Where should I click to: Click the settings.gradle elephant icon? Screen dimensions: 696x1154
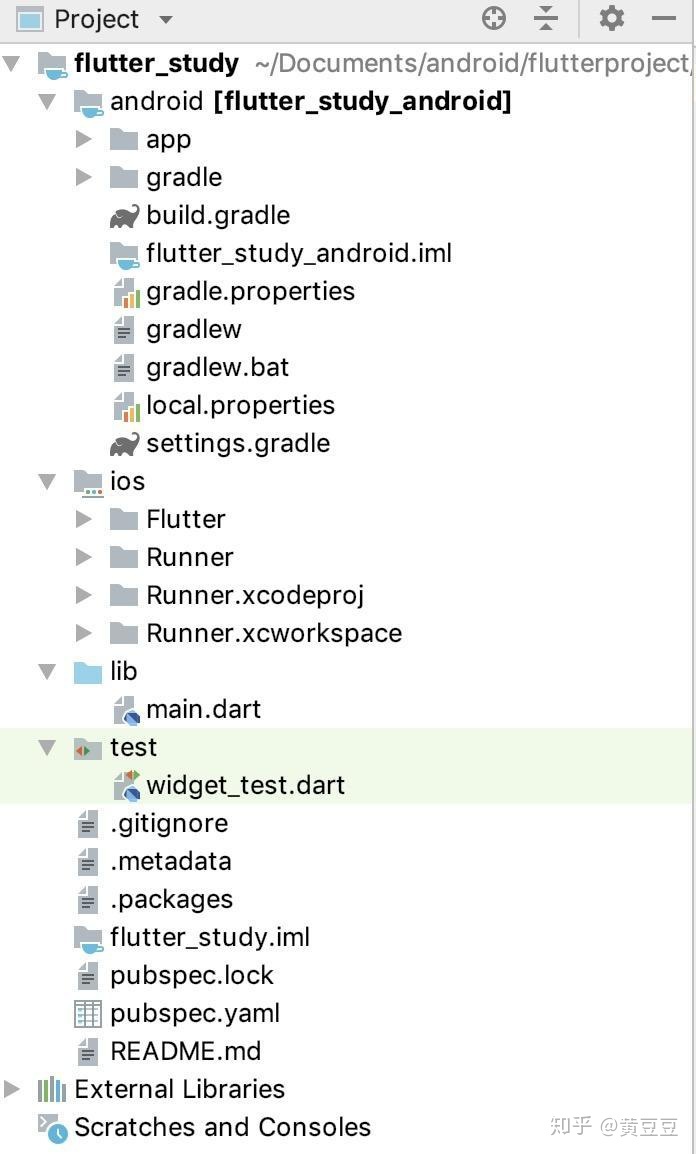pyautogui.click(x=124, y=444)
